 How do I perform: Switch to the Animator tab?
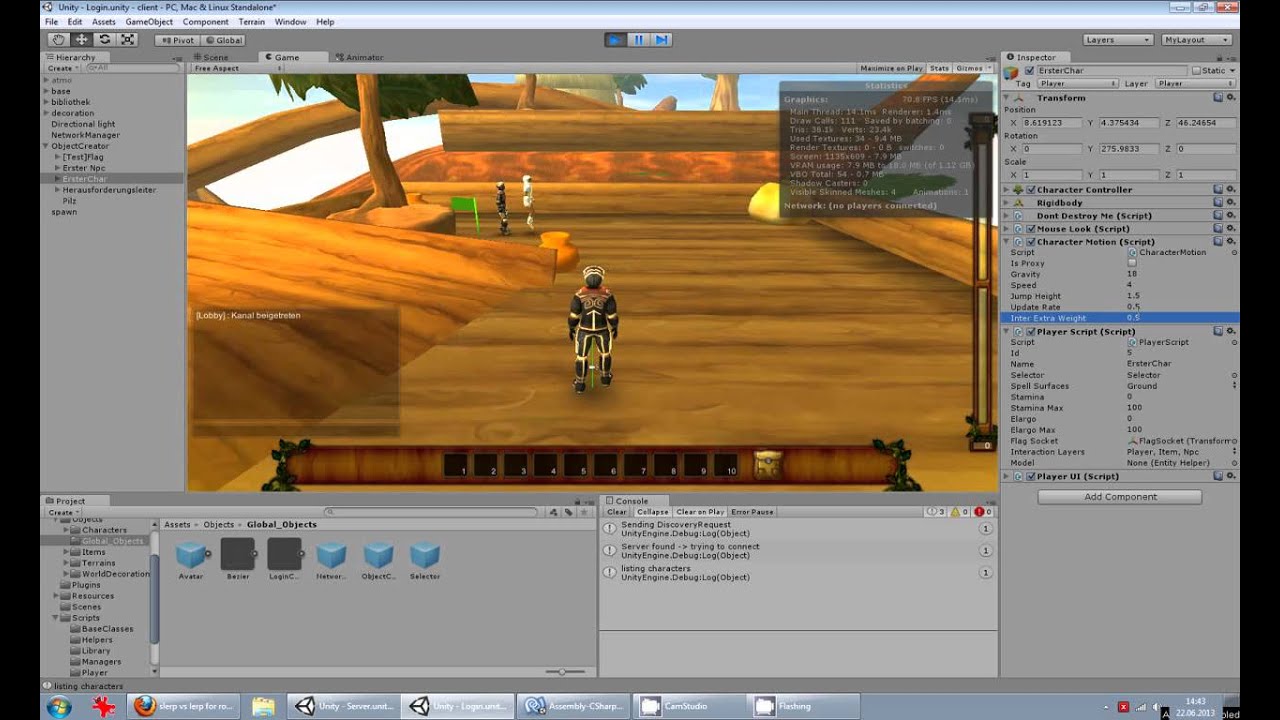coord(359,57)
